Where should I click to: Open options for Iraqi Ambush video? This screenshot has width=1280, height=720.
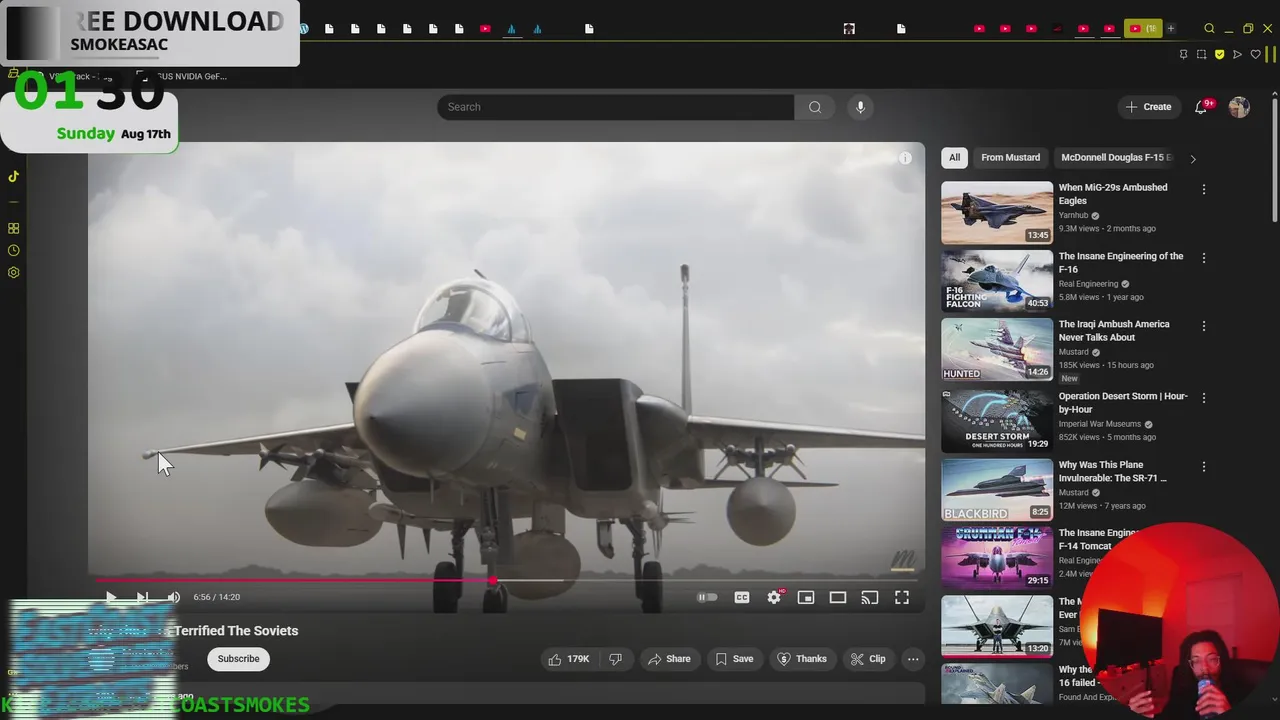[1204, 326]
